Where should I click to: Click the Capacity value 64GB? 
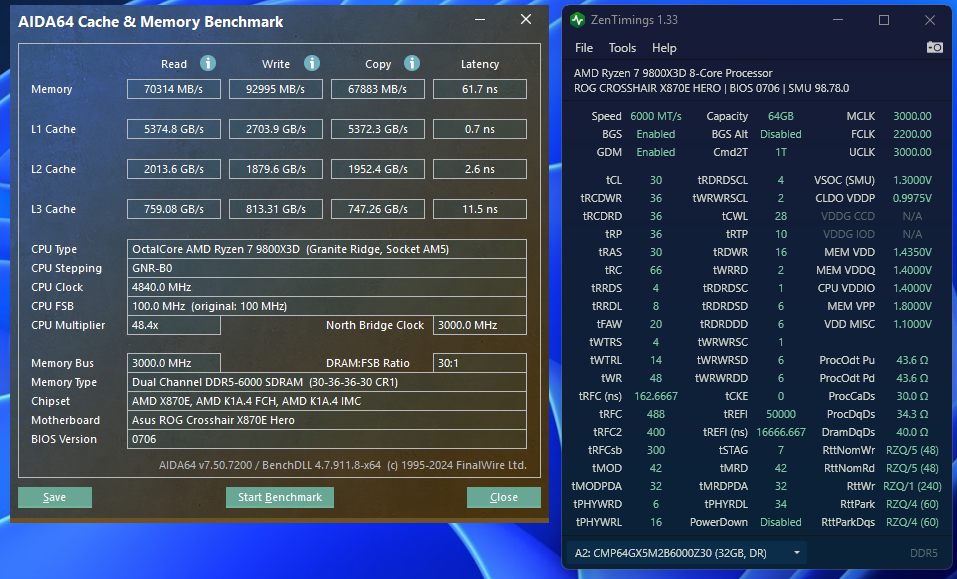(x=781, y=116)
